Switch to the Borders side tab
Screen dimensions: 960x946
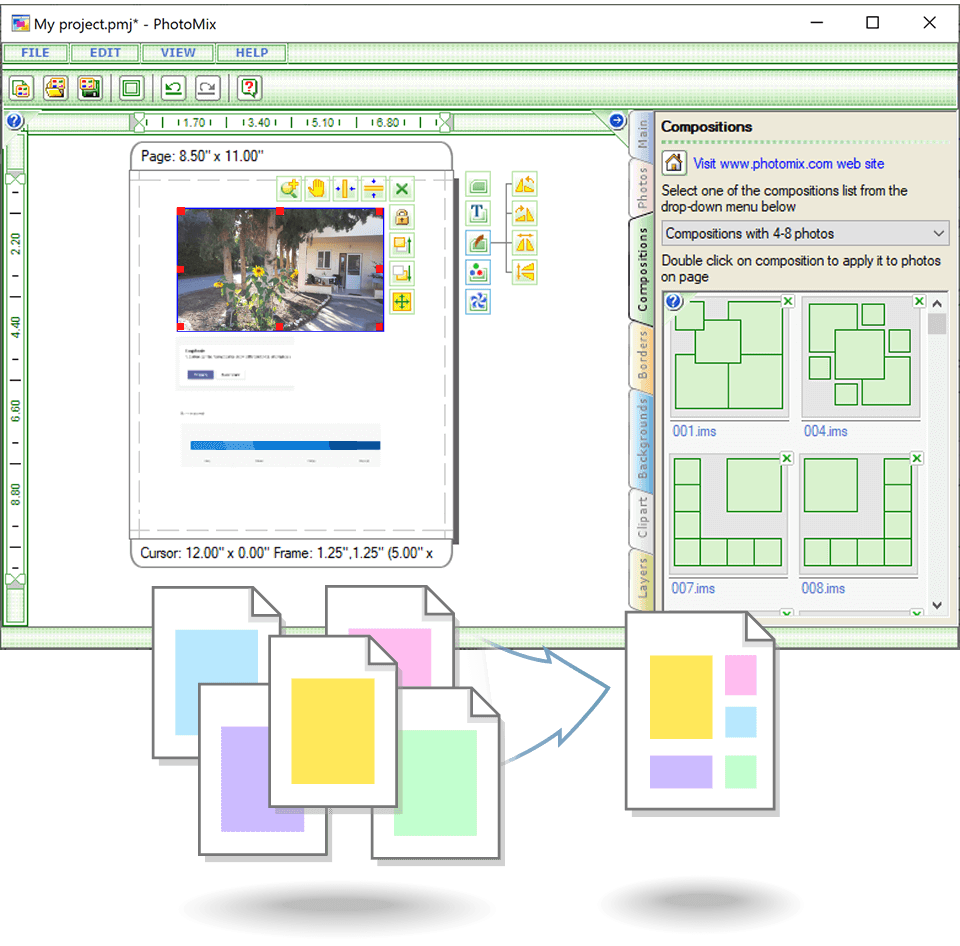[x=642, y=355]
